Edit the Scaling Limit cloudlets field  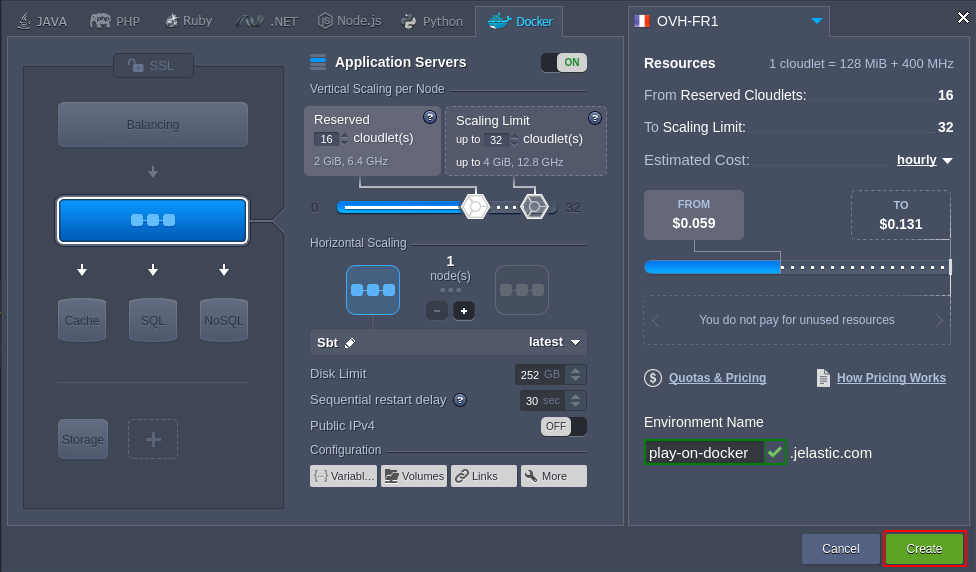(x=495, y=140)
